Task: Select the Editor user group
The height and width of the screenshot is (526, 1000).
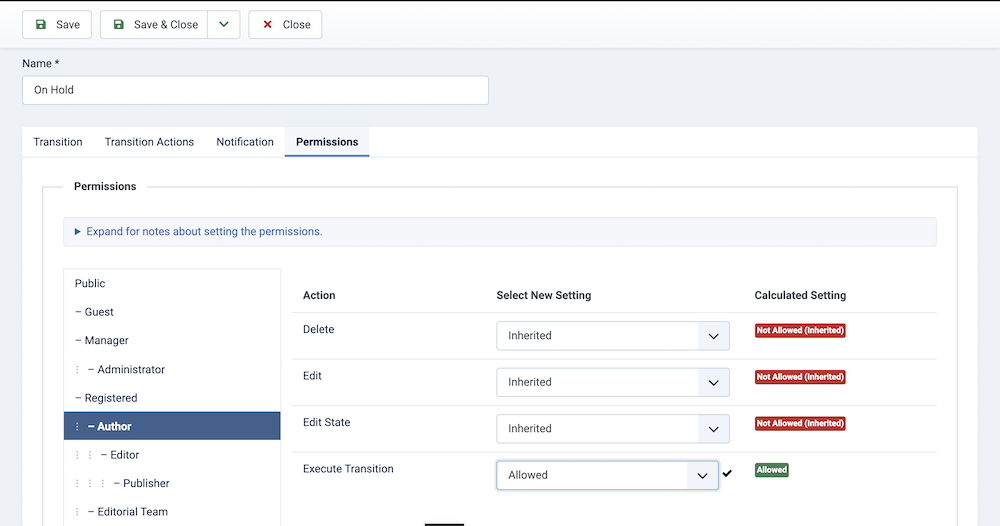Action: 124,455
